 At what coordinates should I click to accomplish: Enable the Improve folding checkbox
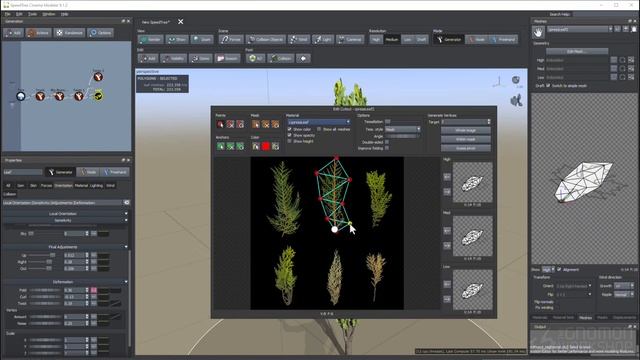click(387, 148)
